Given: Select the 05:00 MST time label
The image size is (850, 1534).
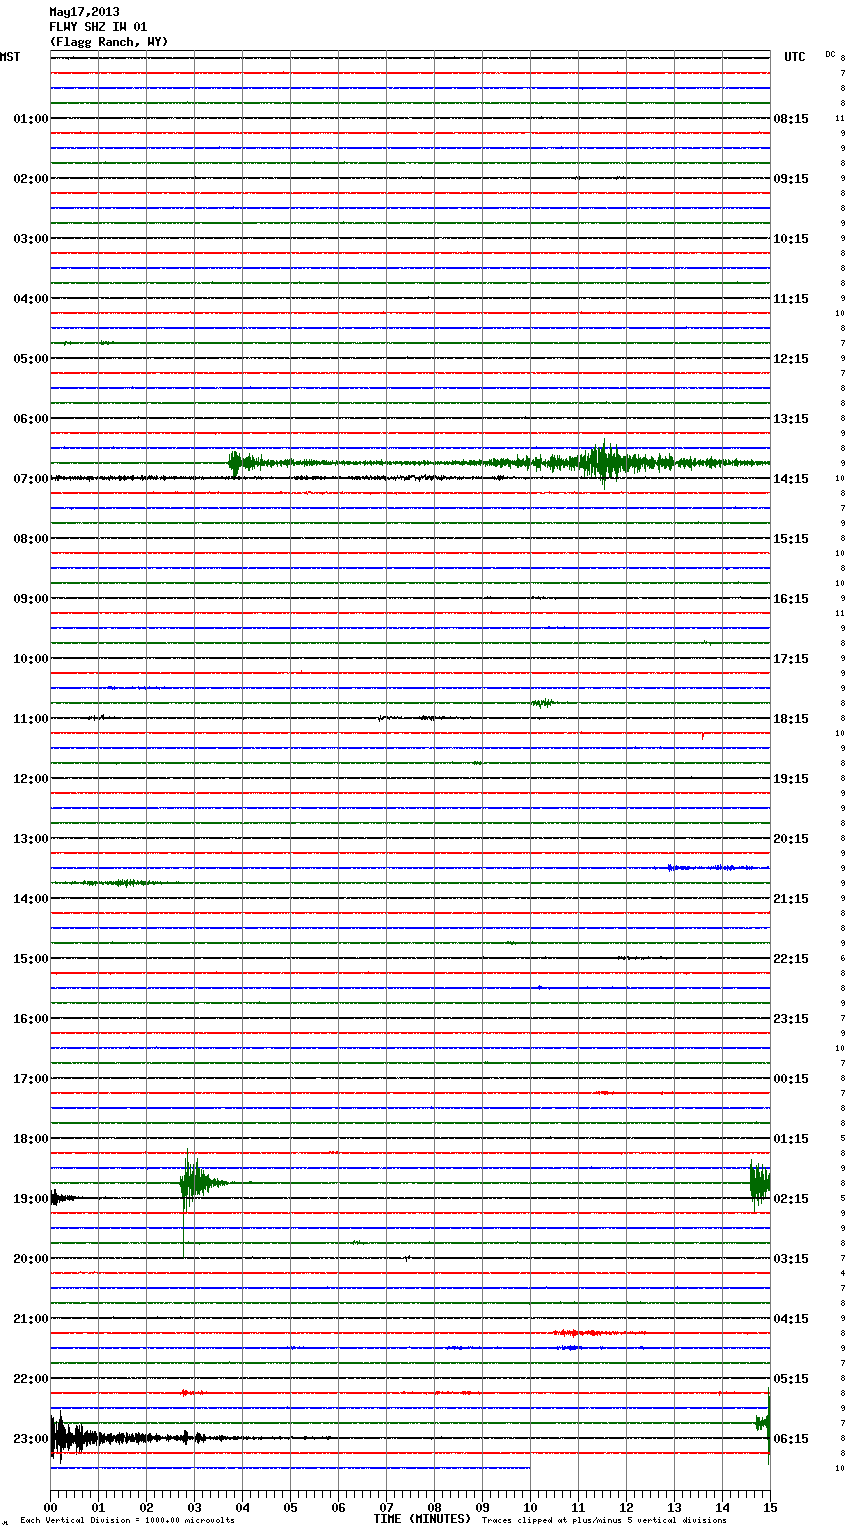Looking at the screenshot, I should coord(31,359).
